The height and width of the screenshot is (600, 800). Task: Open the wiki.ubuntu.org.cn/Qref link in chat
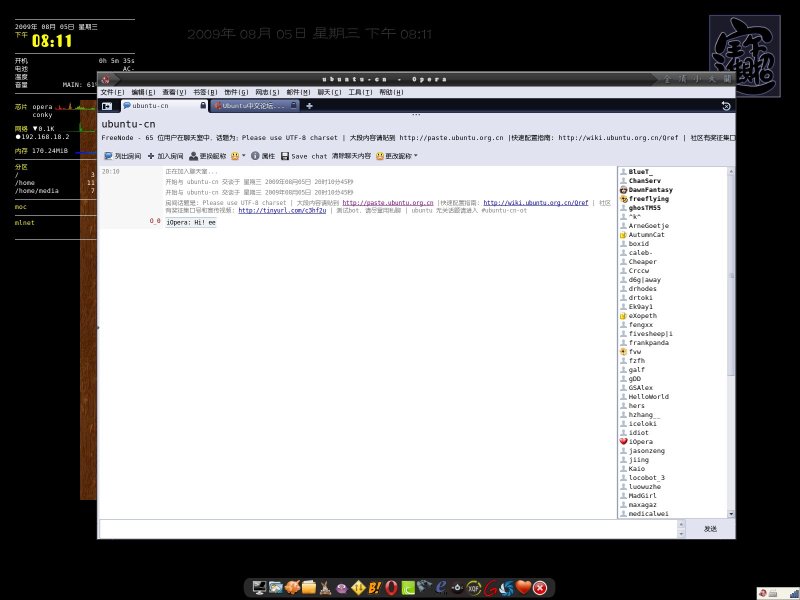pyautogui.click(x=536, y=203)
